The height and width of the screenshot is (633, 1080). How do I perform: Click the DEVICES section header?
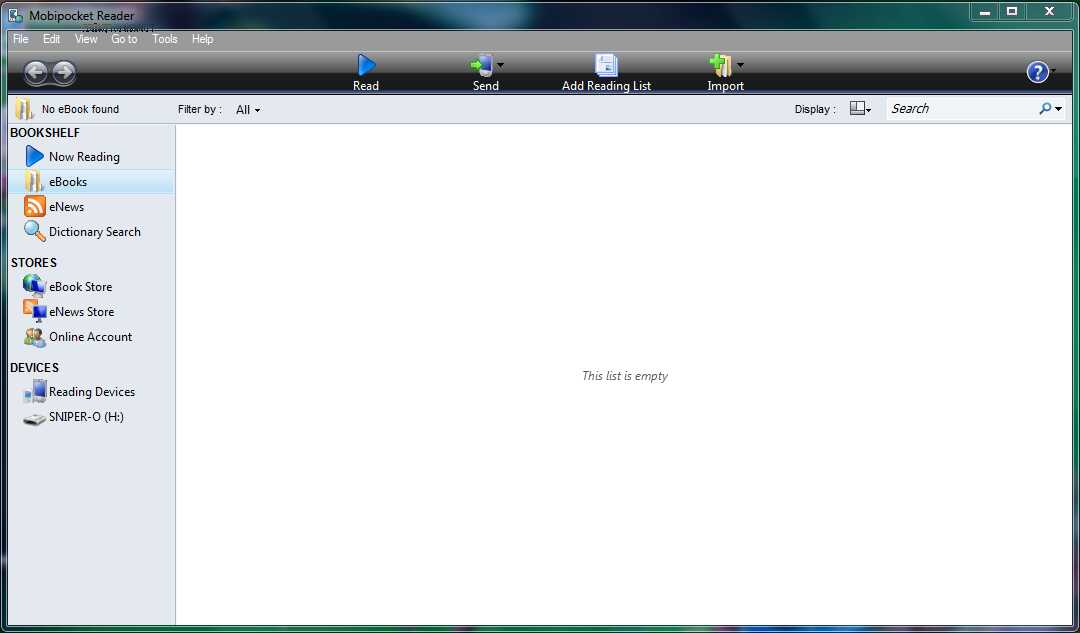[34, 368]
